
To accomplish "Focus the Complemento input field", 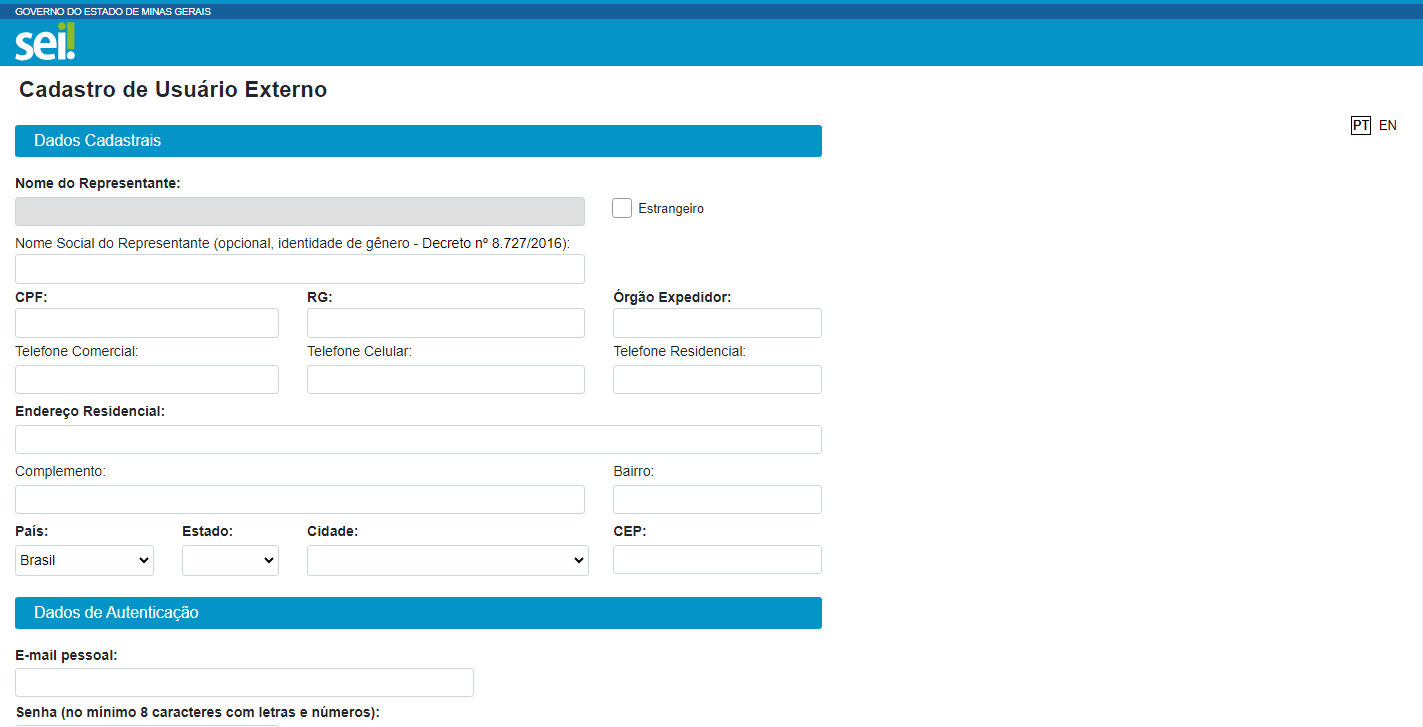I will [300, 499].
